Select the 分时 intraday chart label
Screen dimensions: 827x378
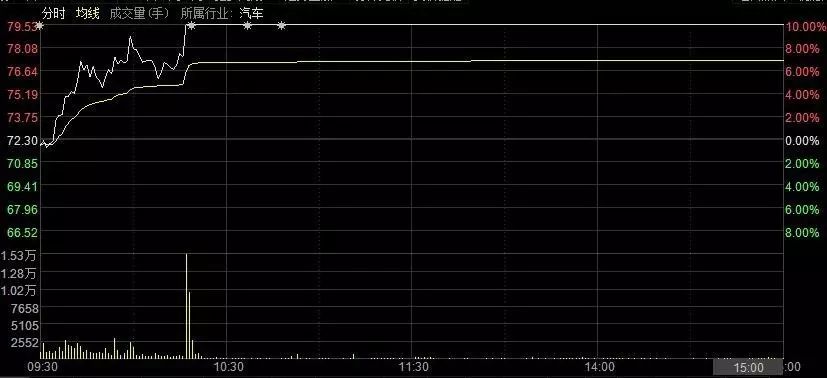click(x=53, y=14)
